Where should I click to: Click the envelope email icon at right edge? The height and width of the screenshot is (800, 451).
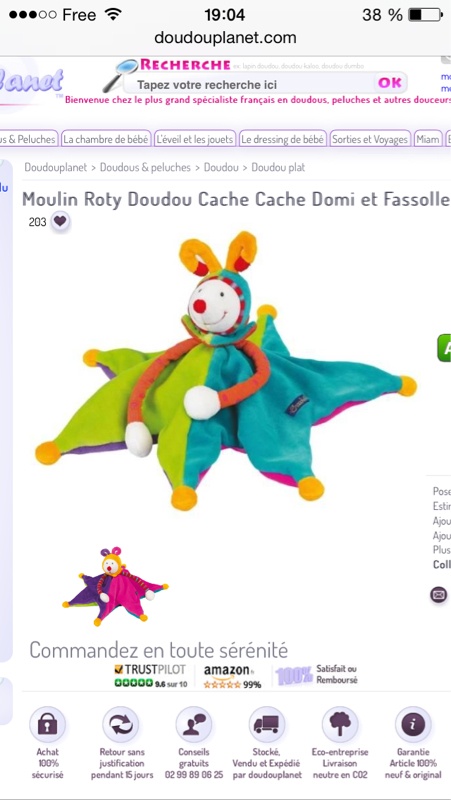tap(439, 595)
